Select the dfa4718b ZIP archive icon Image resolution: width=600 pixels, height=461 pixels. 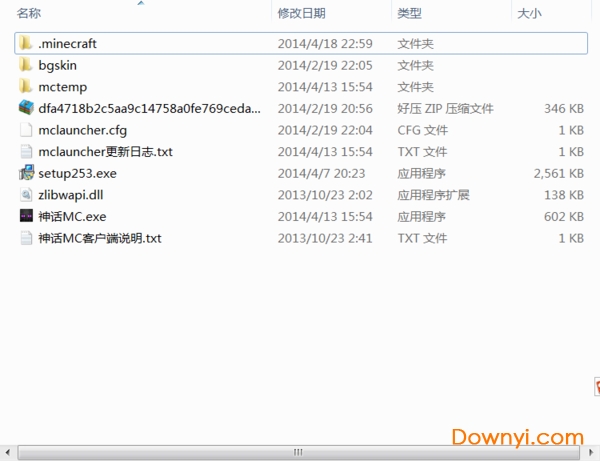coord(26,108)
